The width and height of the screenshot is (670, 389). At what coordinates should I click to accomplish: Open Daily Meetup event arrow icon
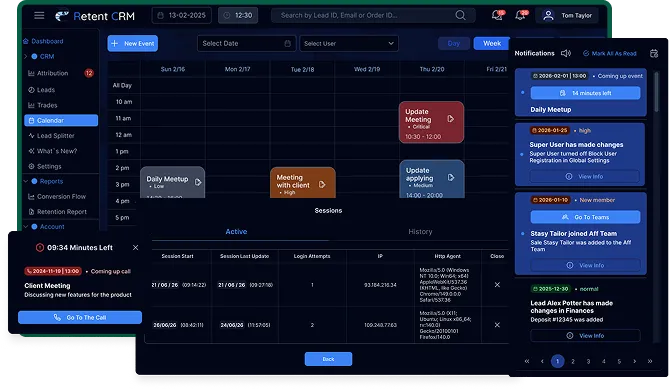click(x=198, y=182)
